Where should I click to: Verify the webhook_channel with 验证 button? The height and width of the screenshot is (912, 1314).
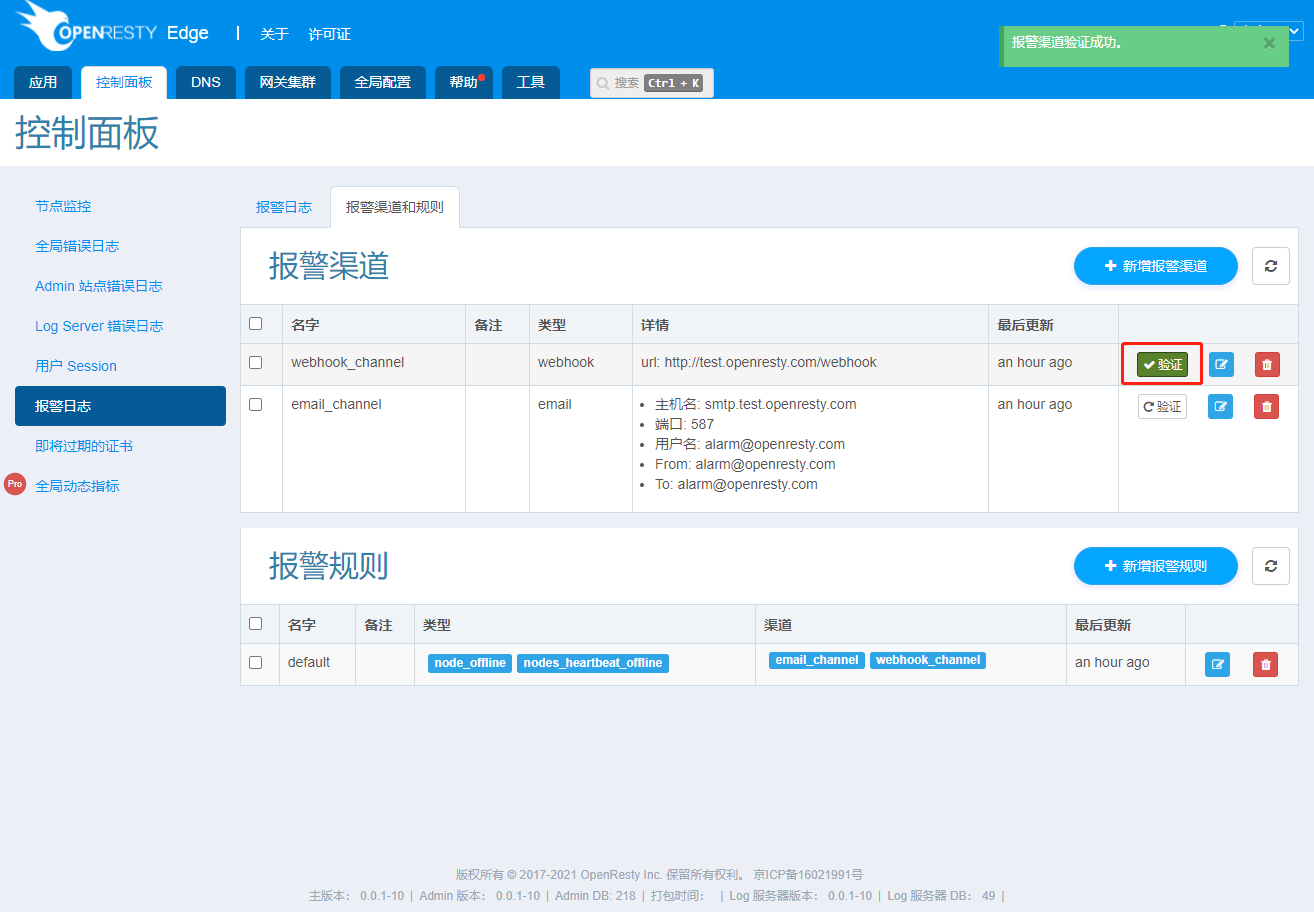coord(1162,364)
